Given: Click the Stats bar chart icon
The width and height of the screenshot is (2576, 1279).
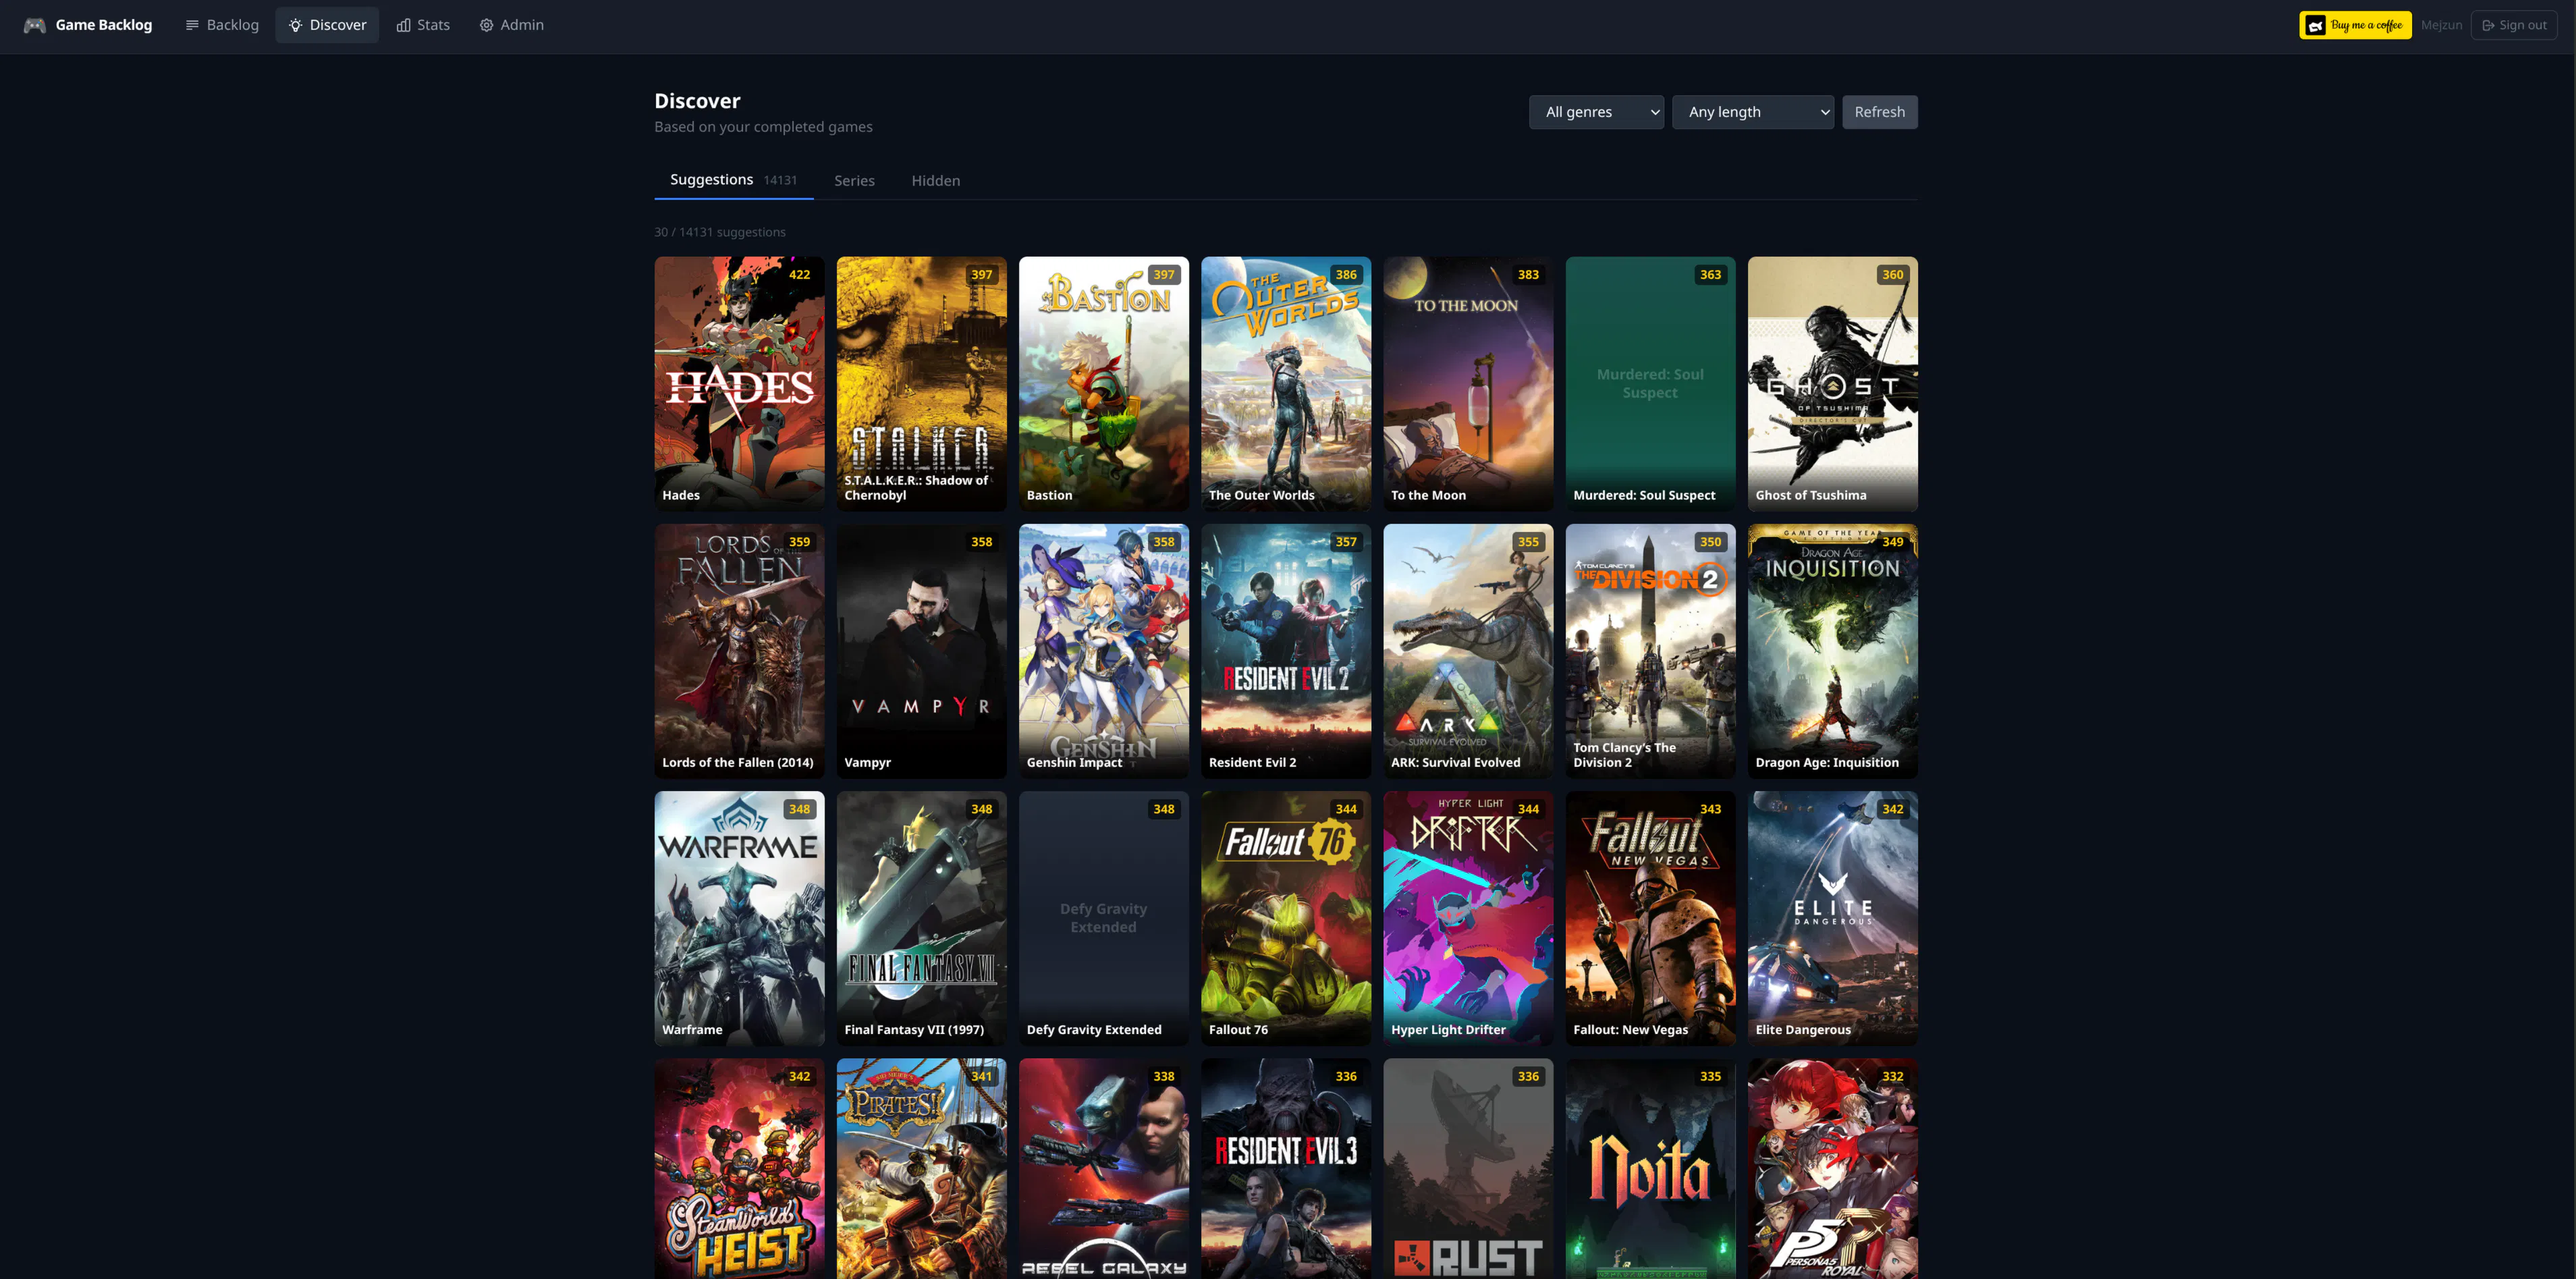Looking at the screenshot, I should [403, 25].
